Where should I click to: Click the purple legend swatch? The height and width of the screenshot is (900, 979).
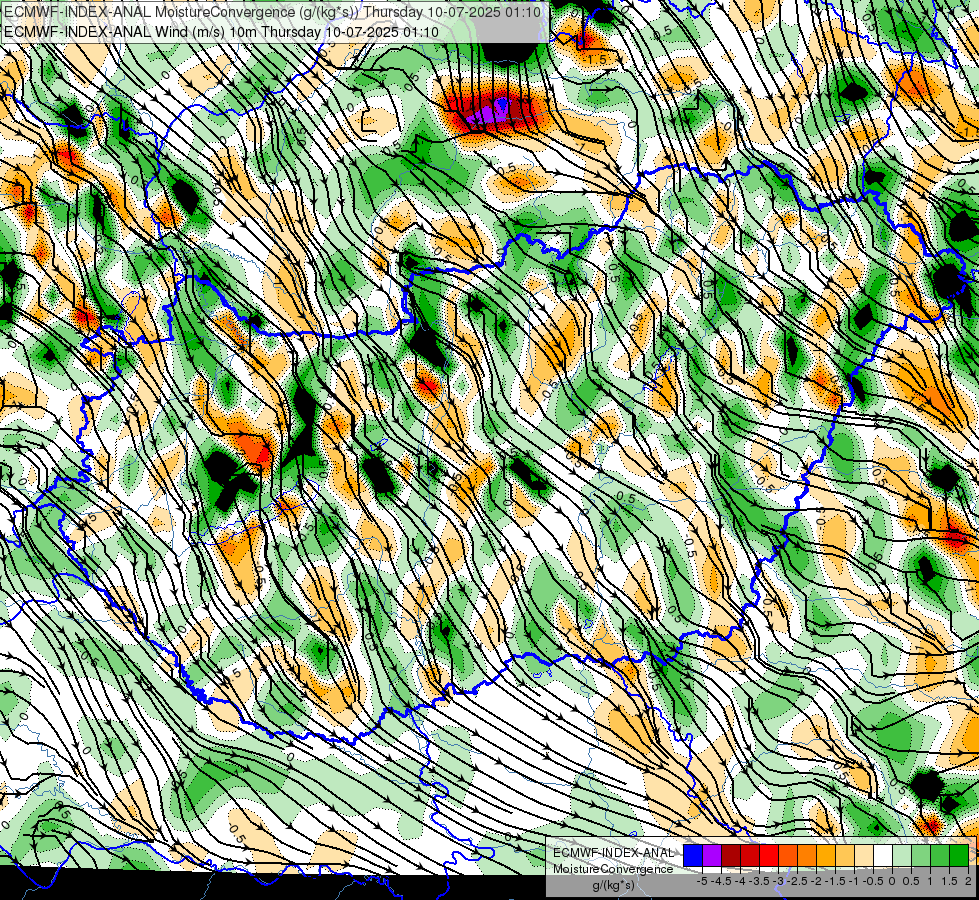pyautogui.click(x=712, y=855)
